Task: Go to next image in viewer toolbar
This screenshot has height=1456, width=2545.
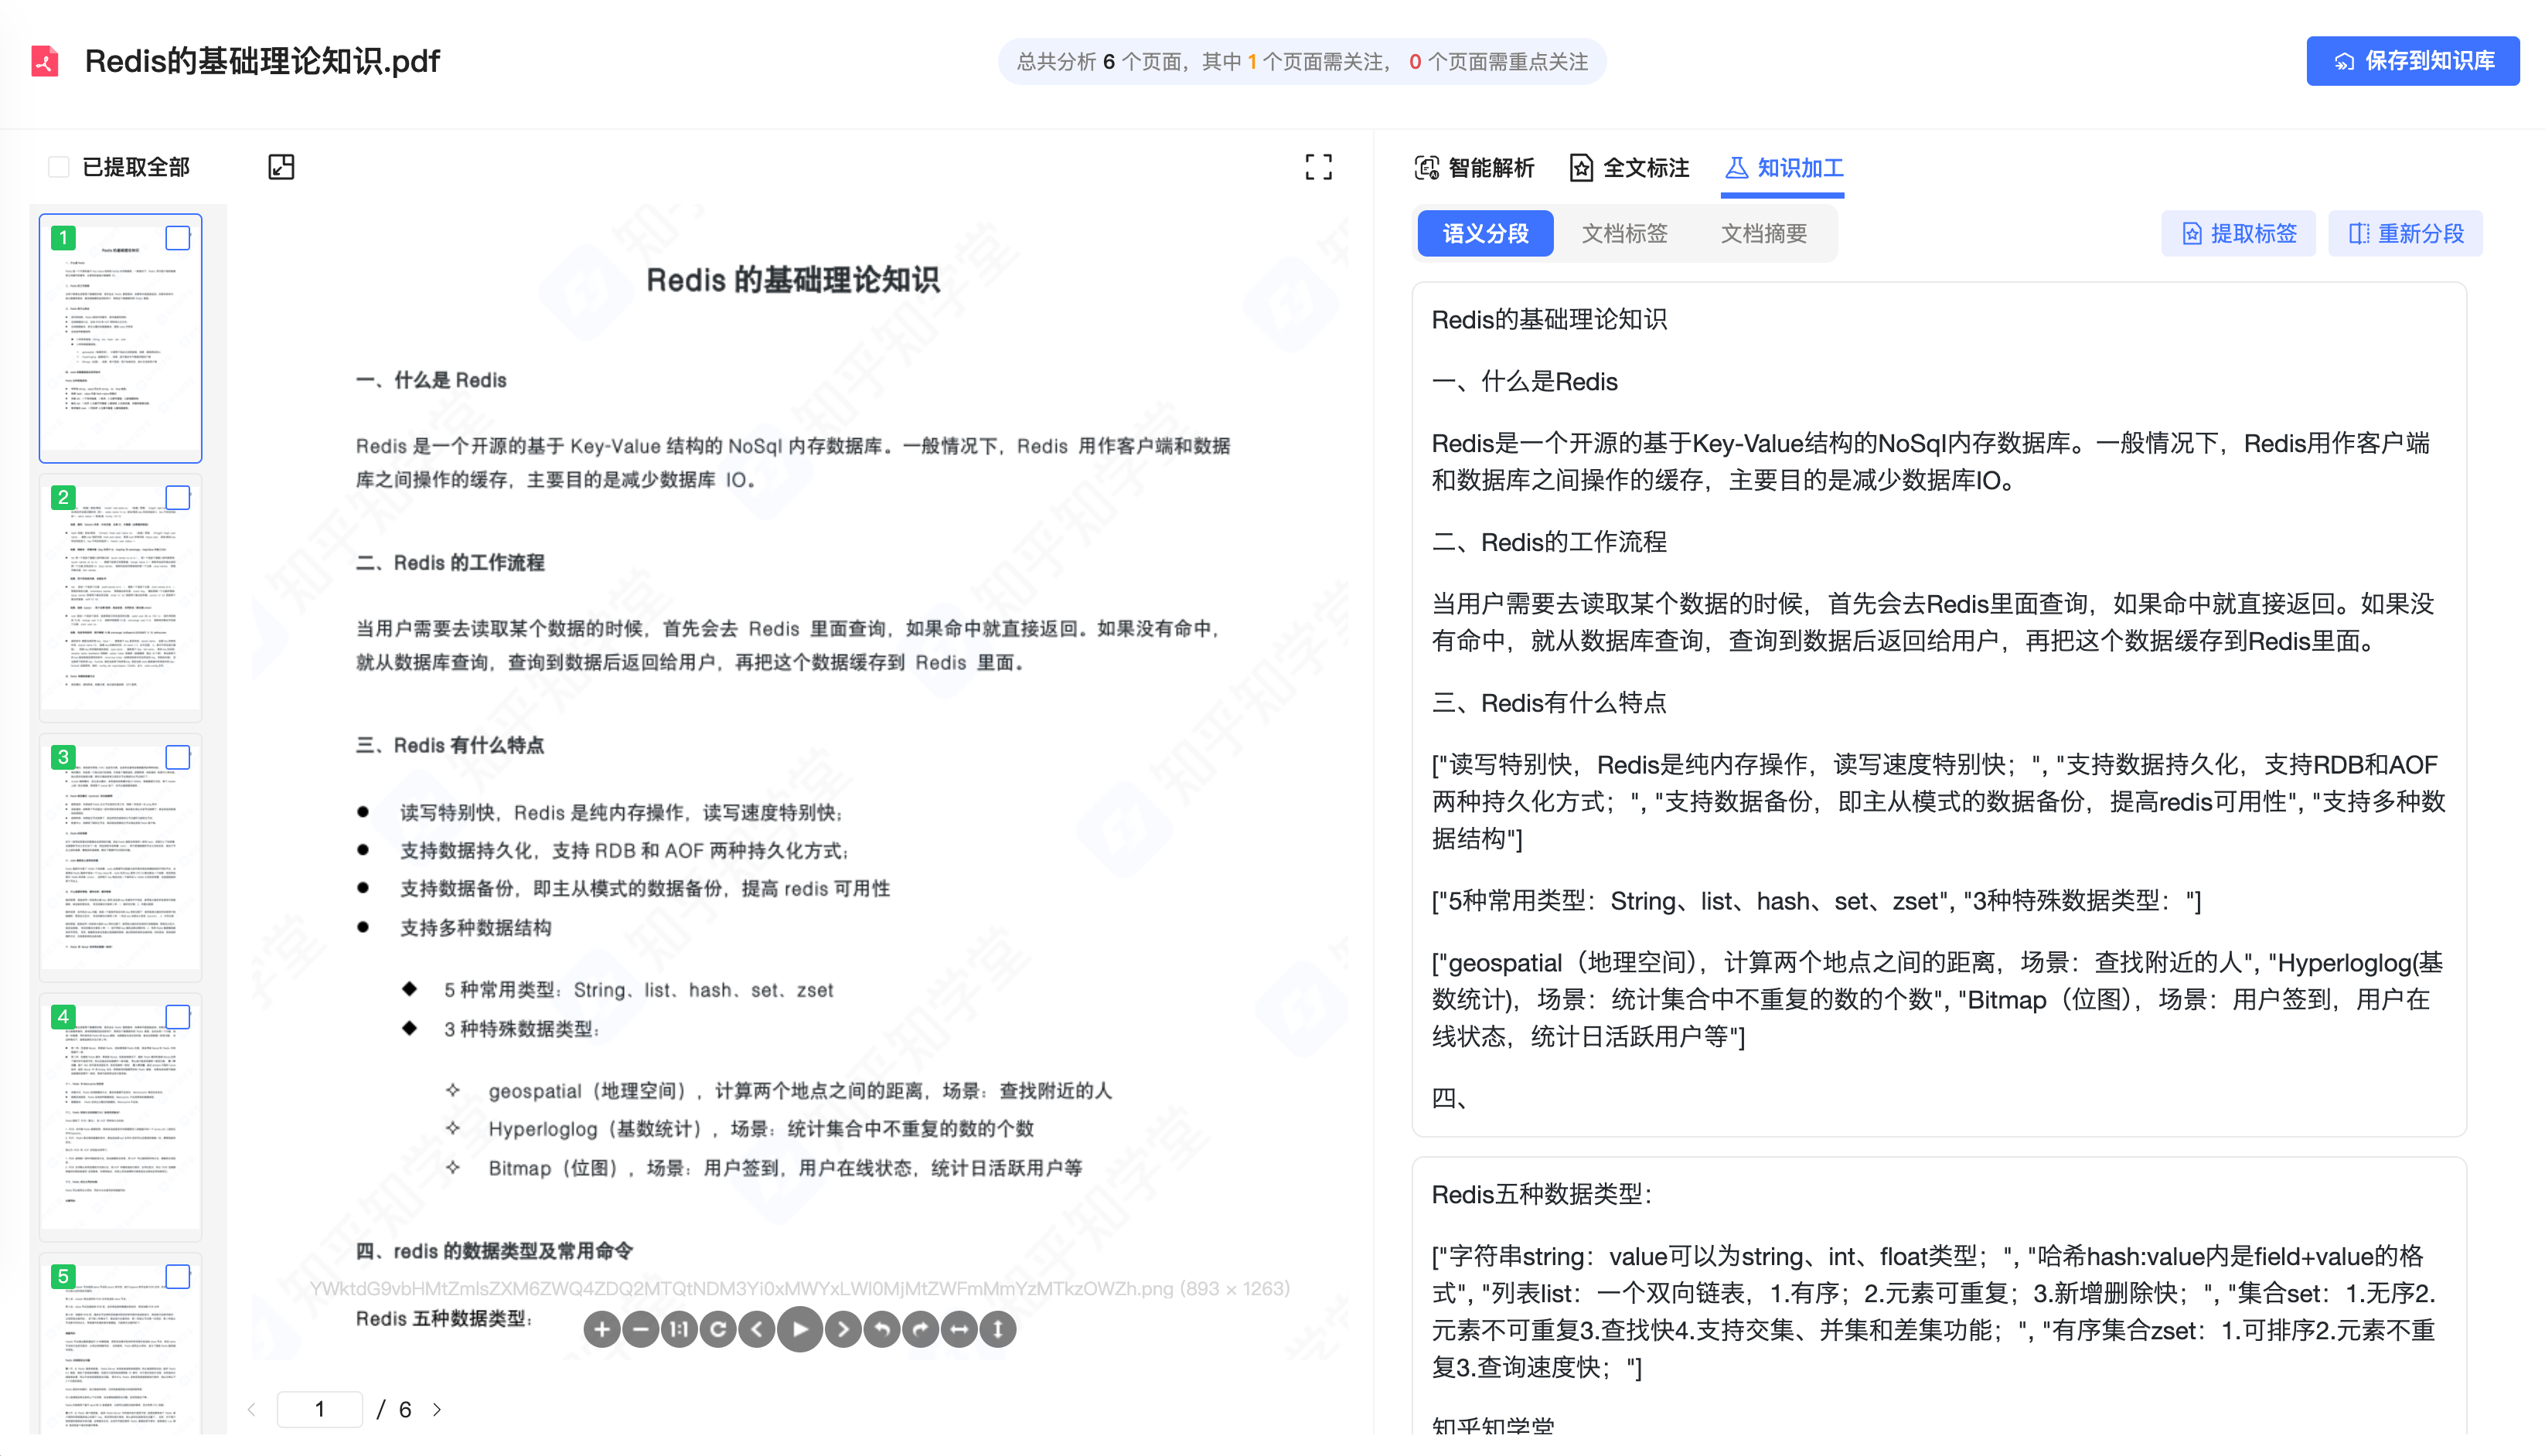Action: (843, 1329)
